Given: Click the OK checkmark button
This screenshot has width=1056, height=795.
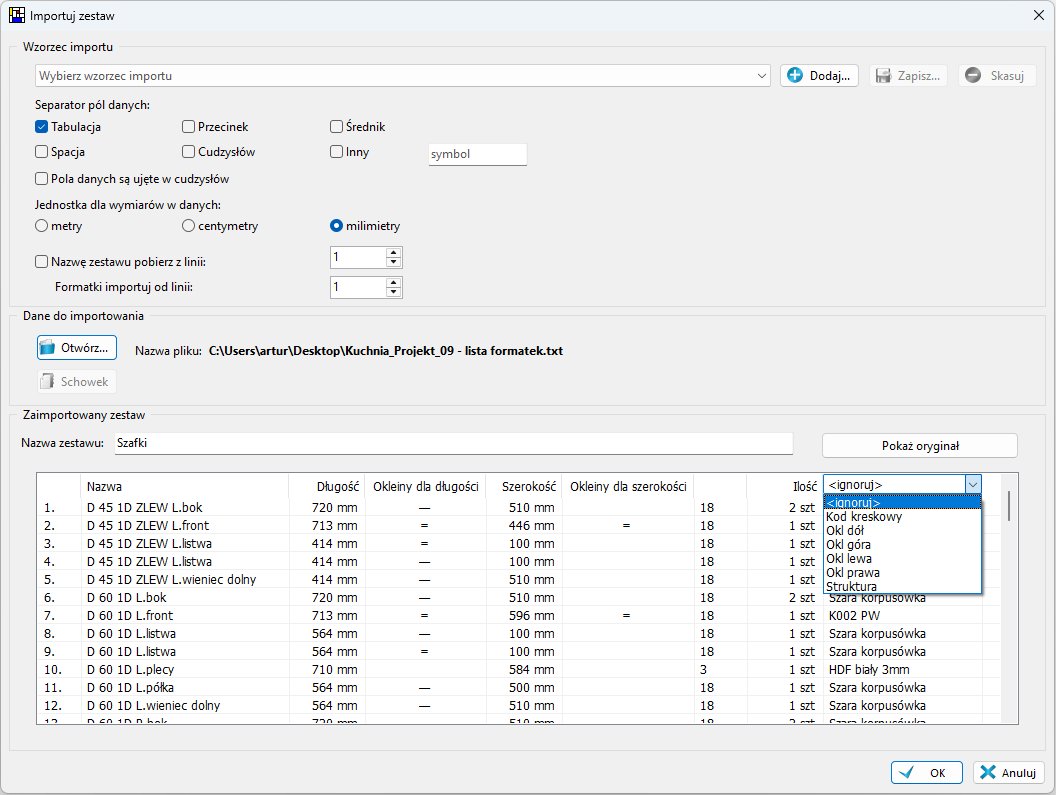Looking at the screenshot, I should [926, 772].
